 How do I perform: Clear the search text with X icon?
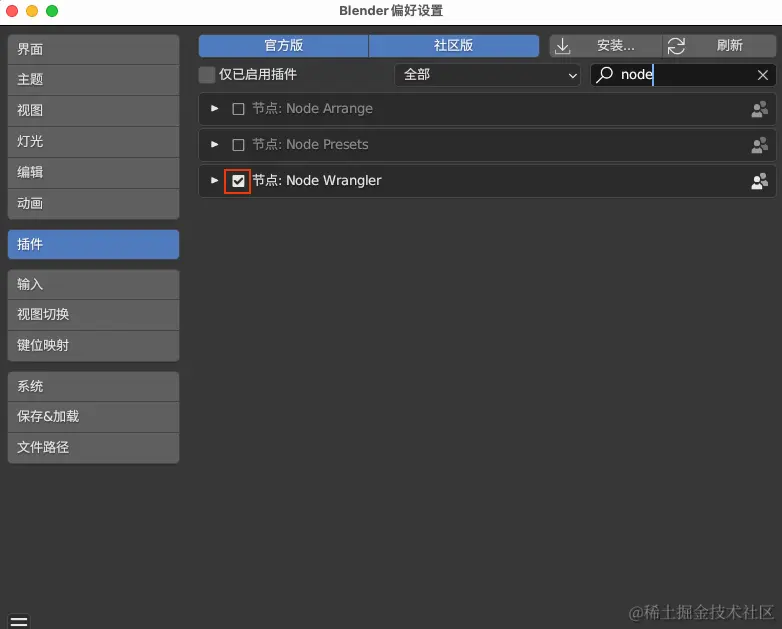pyautogui.click(x=763, y=75)
